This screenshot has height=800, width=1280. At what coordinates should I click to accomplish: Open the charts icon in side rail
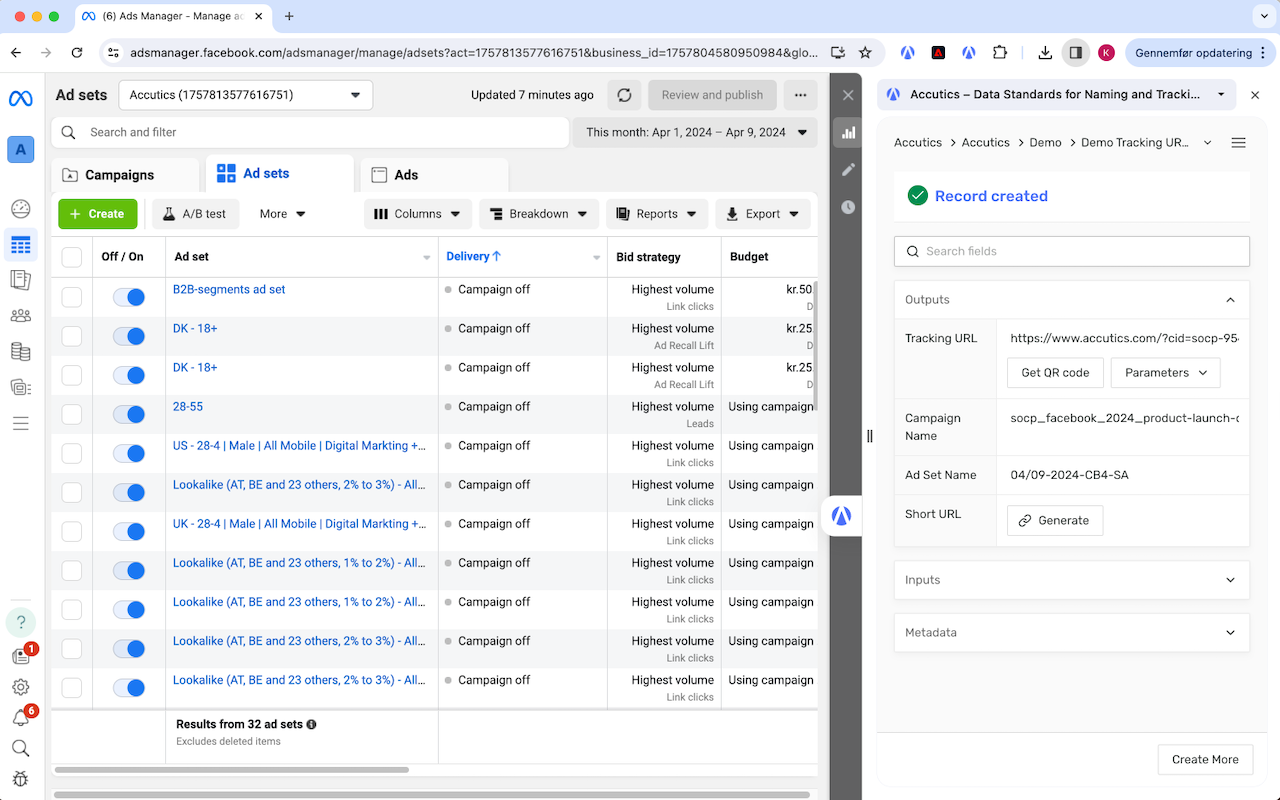(x=848, y=132)
